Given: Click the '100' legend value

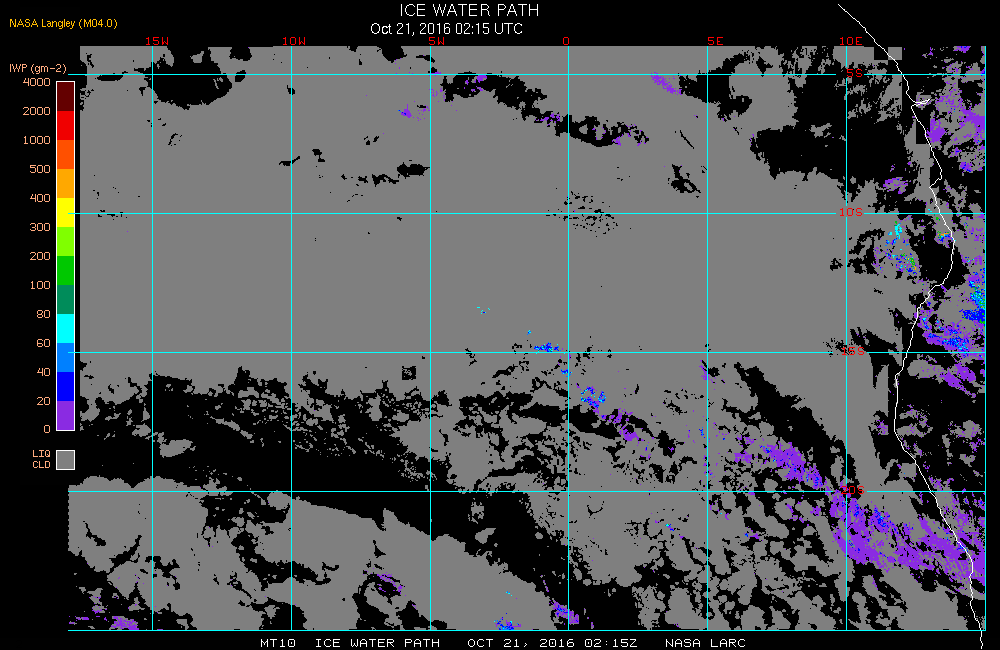Looking at the screenshot, I should 40,285.
